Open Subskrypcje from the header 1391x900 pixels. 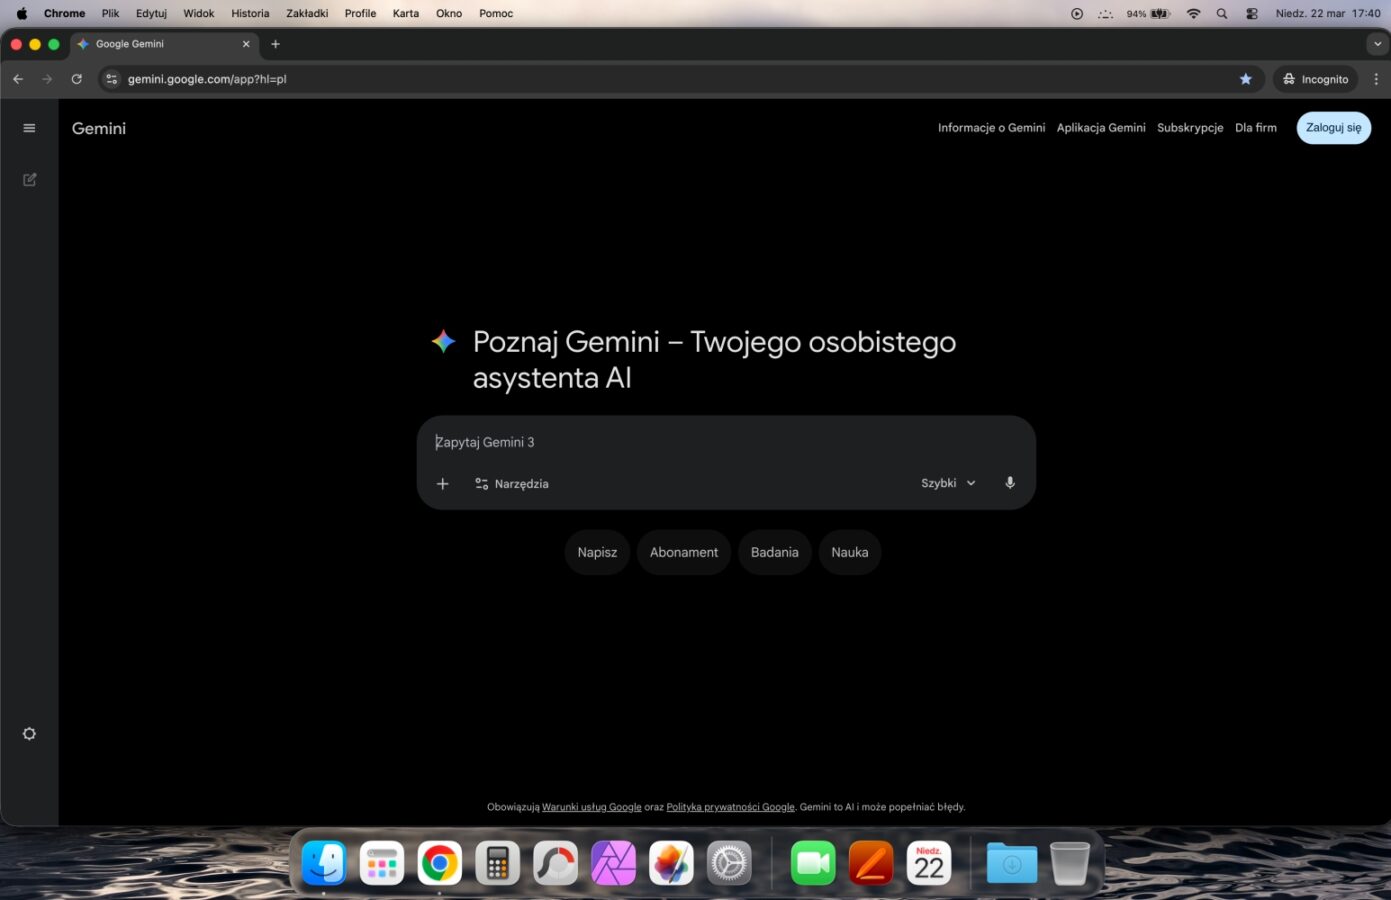click(1190, 127)
